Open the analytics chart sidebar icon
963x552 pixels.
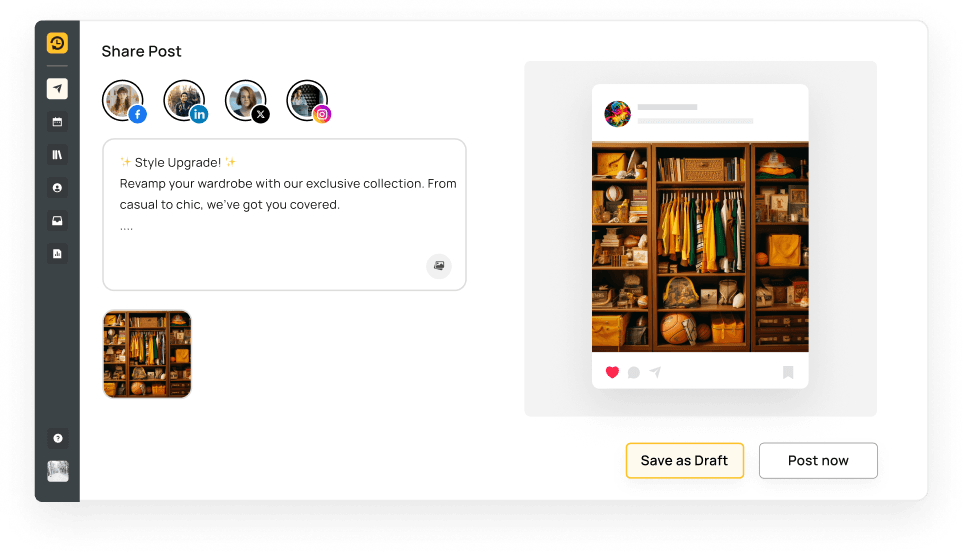click(x=57, y=254)
